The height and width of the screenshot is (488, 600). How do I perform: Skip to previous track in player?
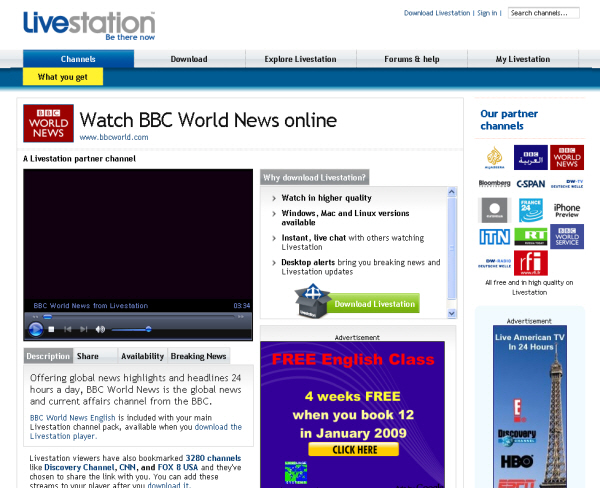[67, 329]
